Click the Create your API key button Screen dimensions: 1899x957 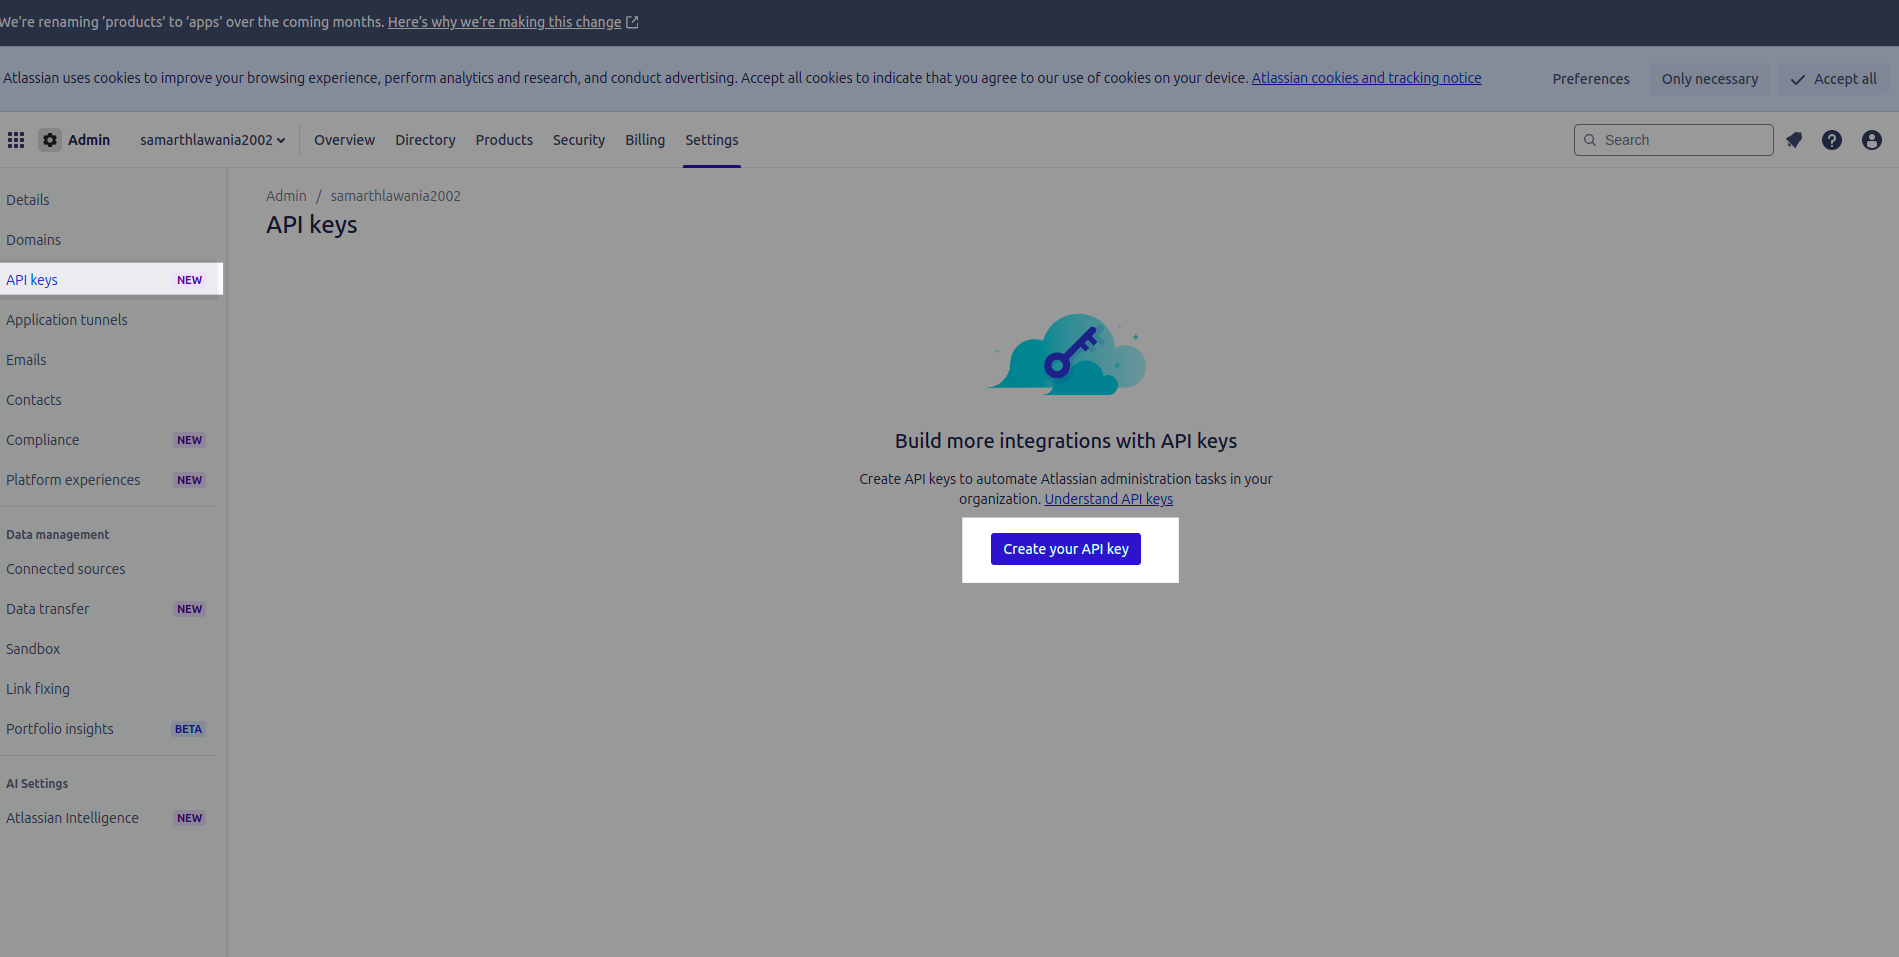(x=1066, y=549)
